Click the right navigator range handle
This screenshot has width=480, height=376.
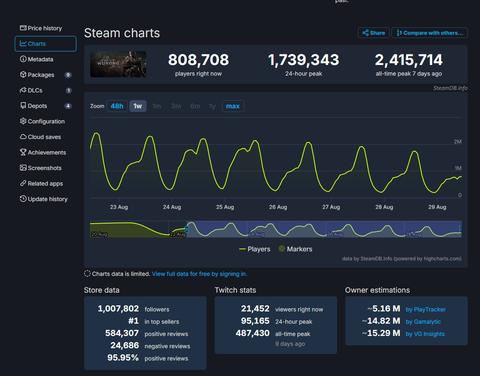[x=461, y=229]
